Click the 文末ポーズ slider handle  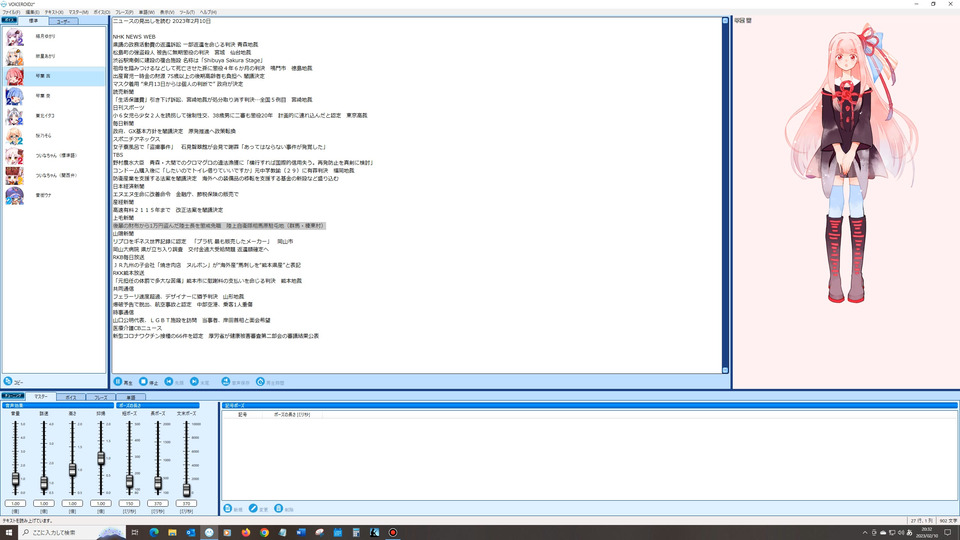[x=186, y=489]
